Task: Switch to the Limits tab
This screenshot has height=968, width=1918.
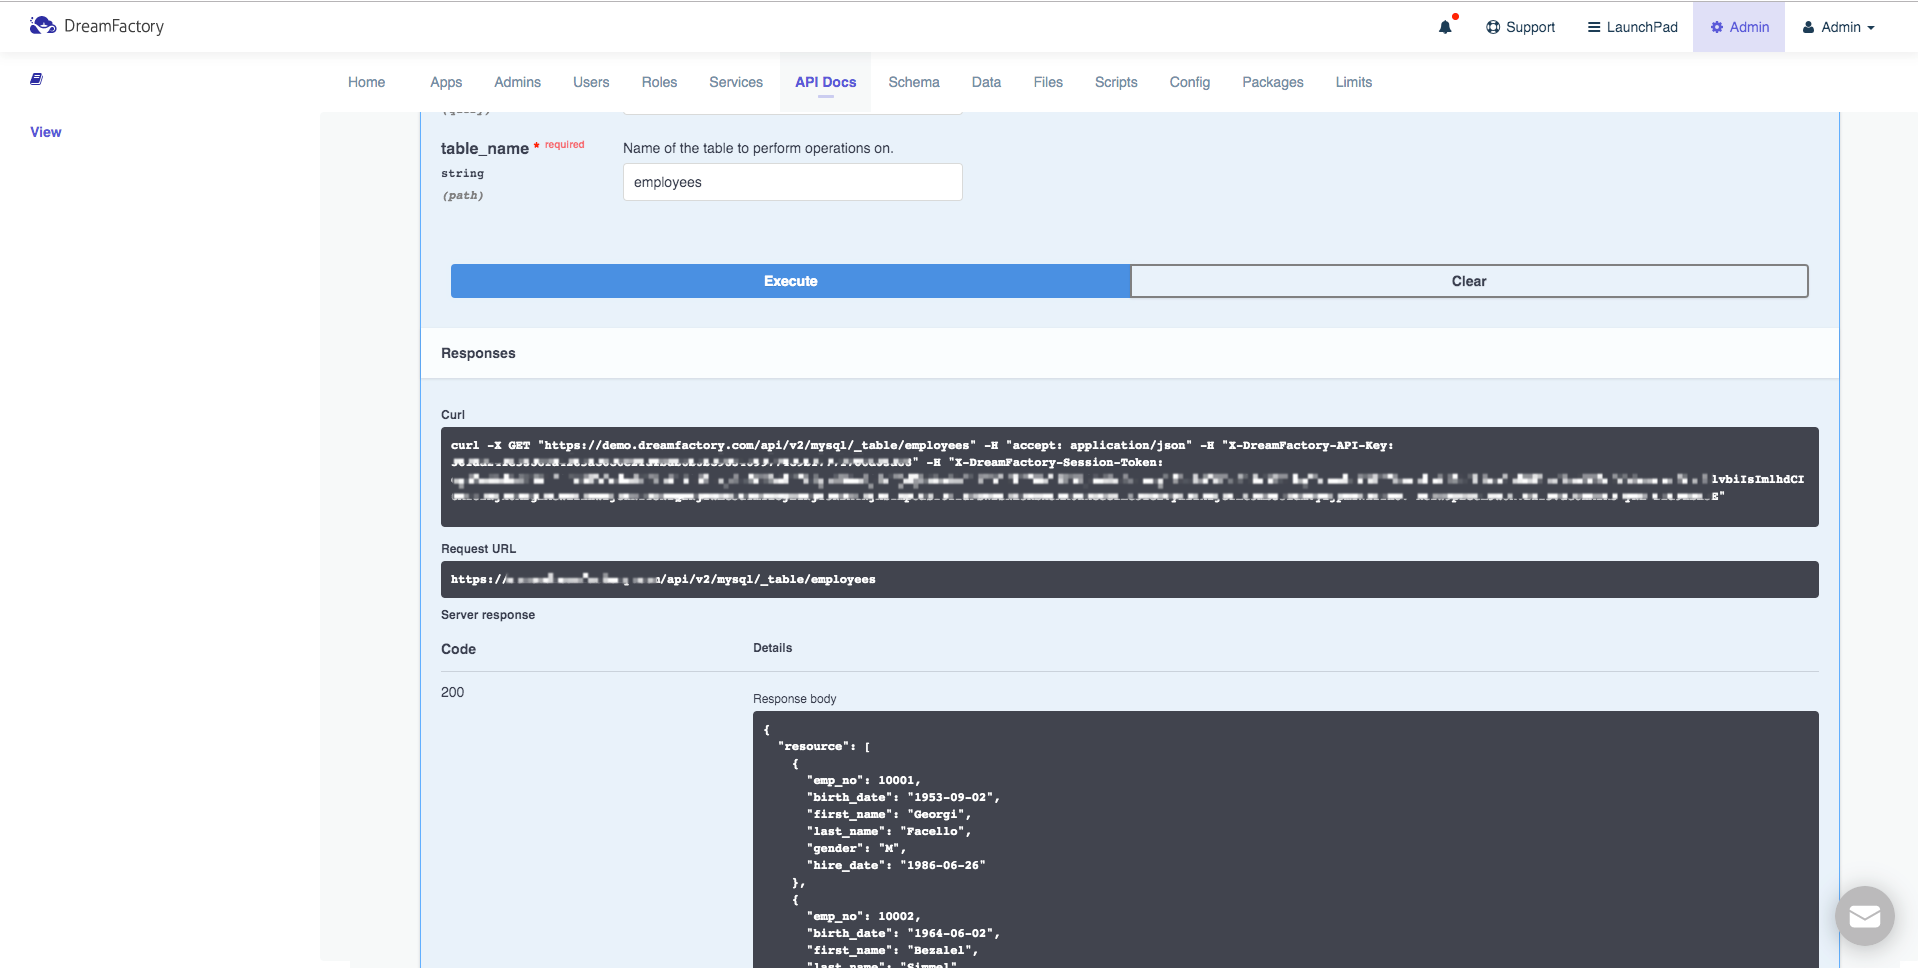Action: coord(1354,82)
